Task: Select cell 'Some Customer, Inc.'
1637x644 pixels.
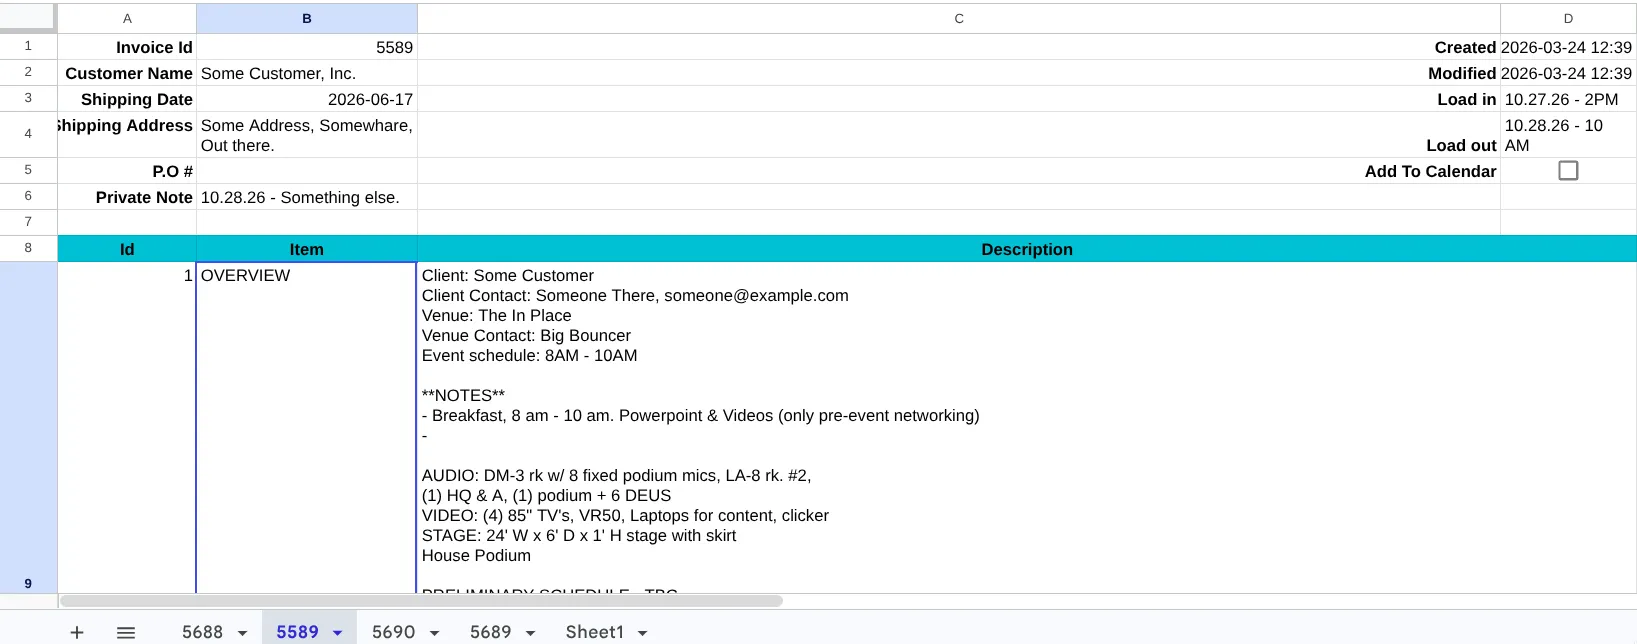Action: pos(307,73)
